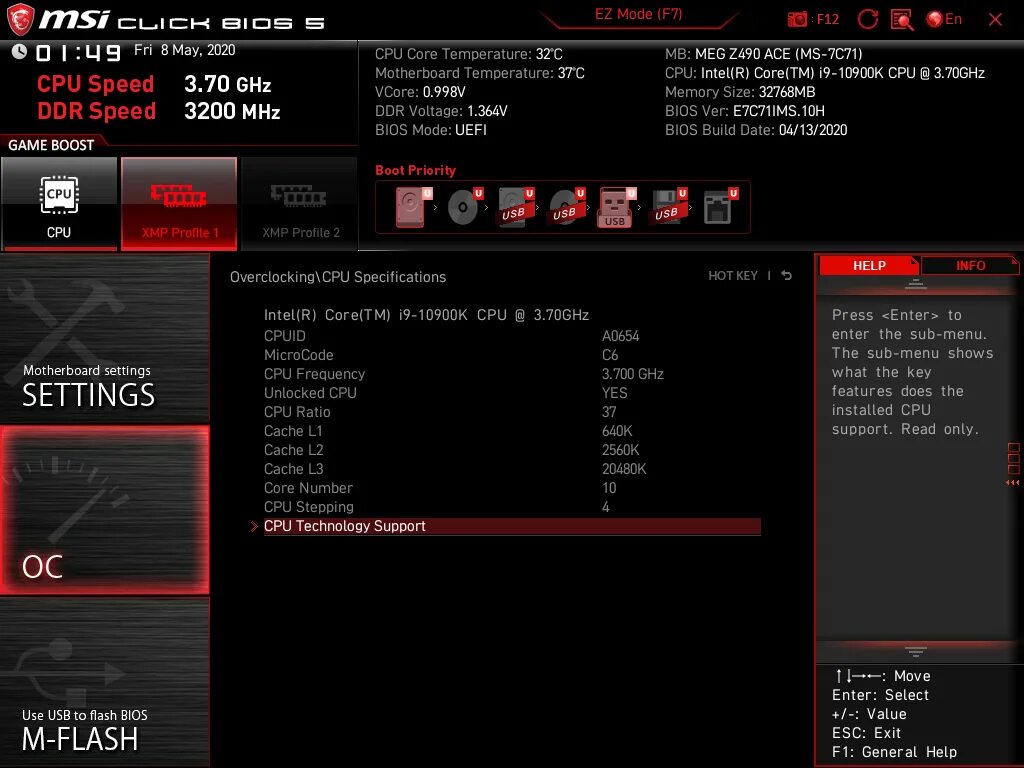Image resolution: width=1024 pixels, height=768 pixels.
Task: Select the CPU Stepping row
Action: [512, 507]
